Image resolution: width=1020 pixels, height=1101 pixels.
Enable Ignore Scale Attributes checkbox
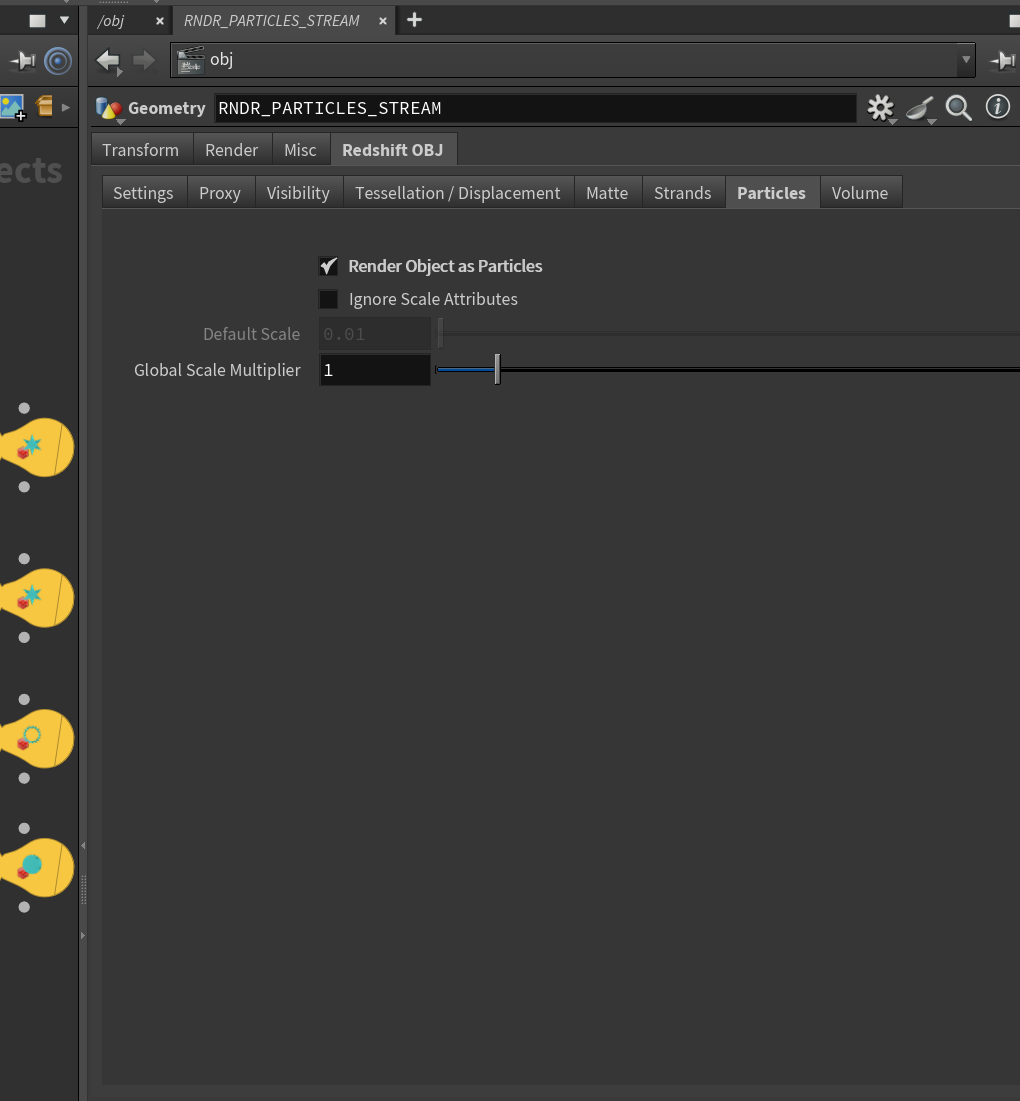(x=328, y=299)
